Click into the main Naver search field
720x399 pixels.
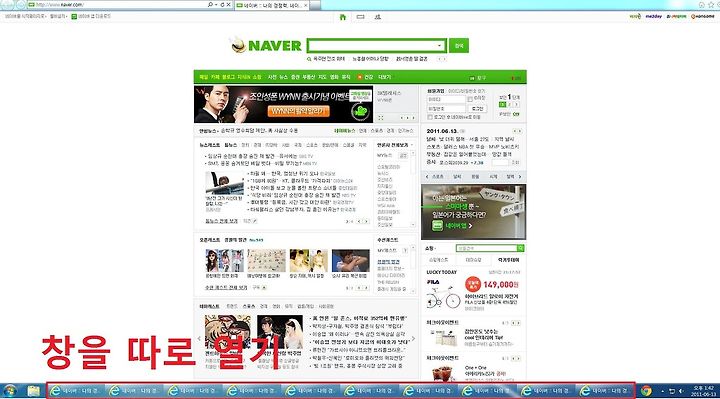[372, 45]
